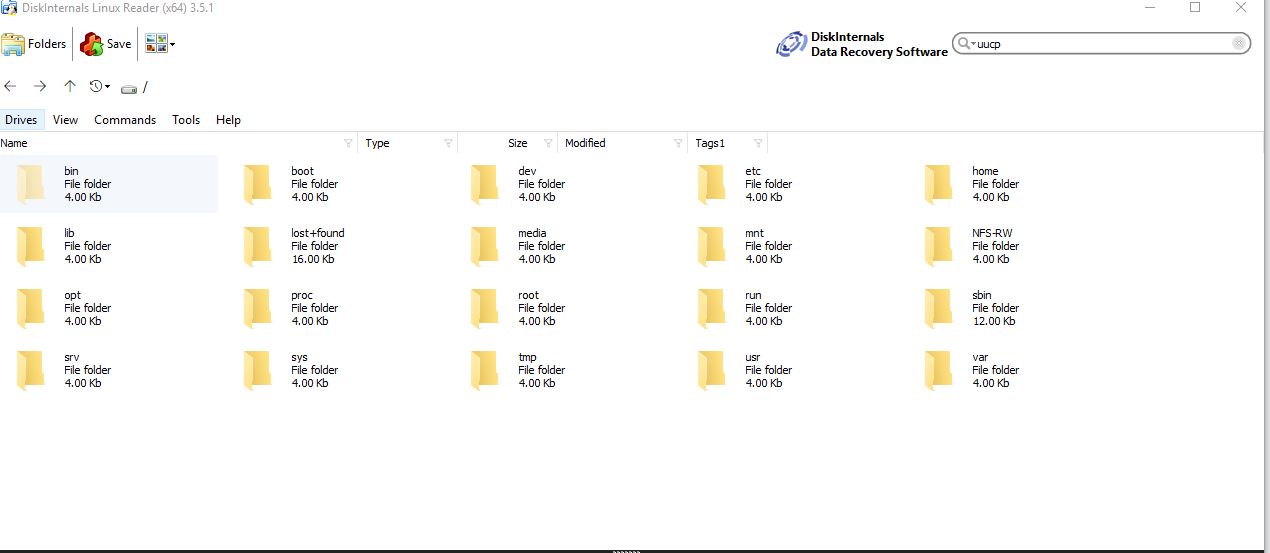Screen dimensions: 1270x553
Task: Select the var folder icon
Action: tap(938, 370)
